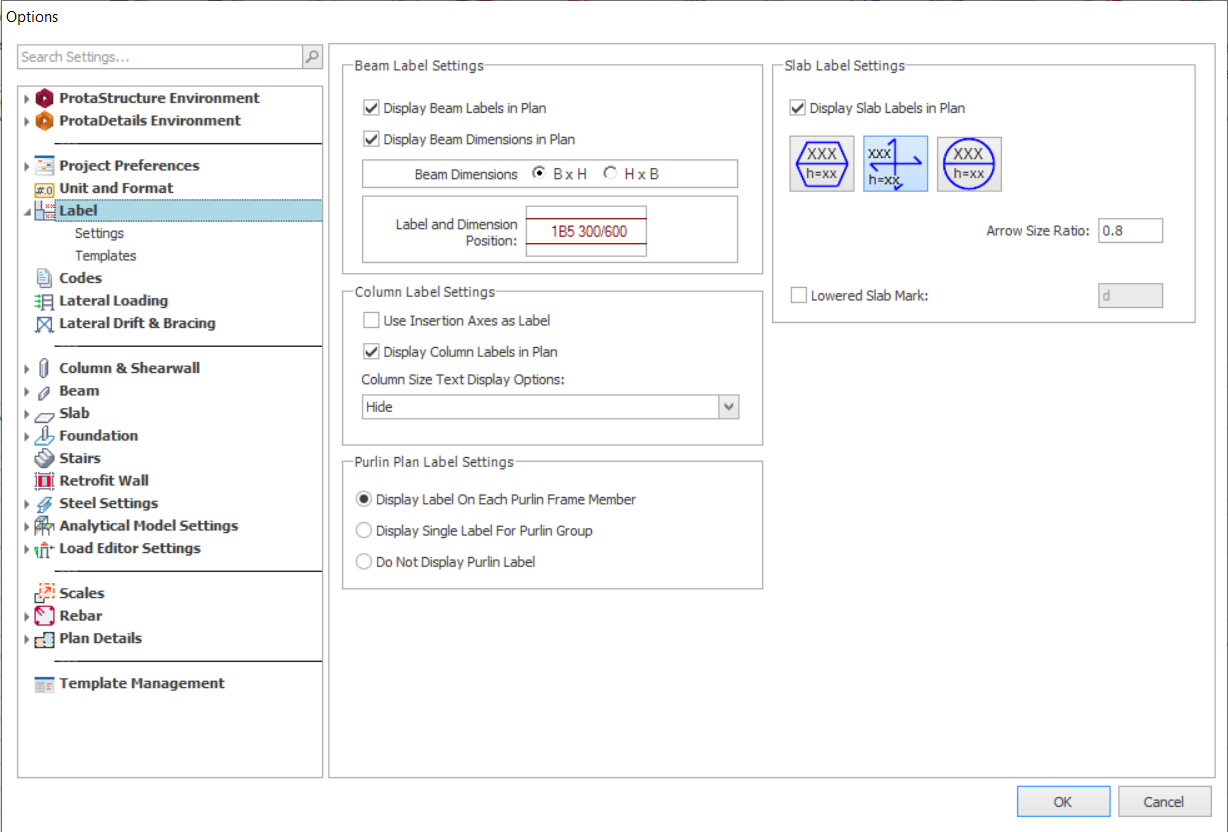Click the Analytical Model Settings icon

click(x=44, y=526)
